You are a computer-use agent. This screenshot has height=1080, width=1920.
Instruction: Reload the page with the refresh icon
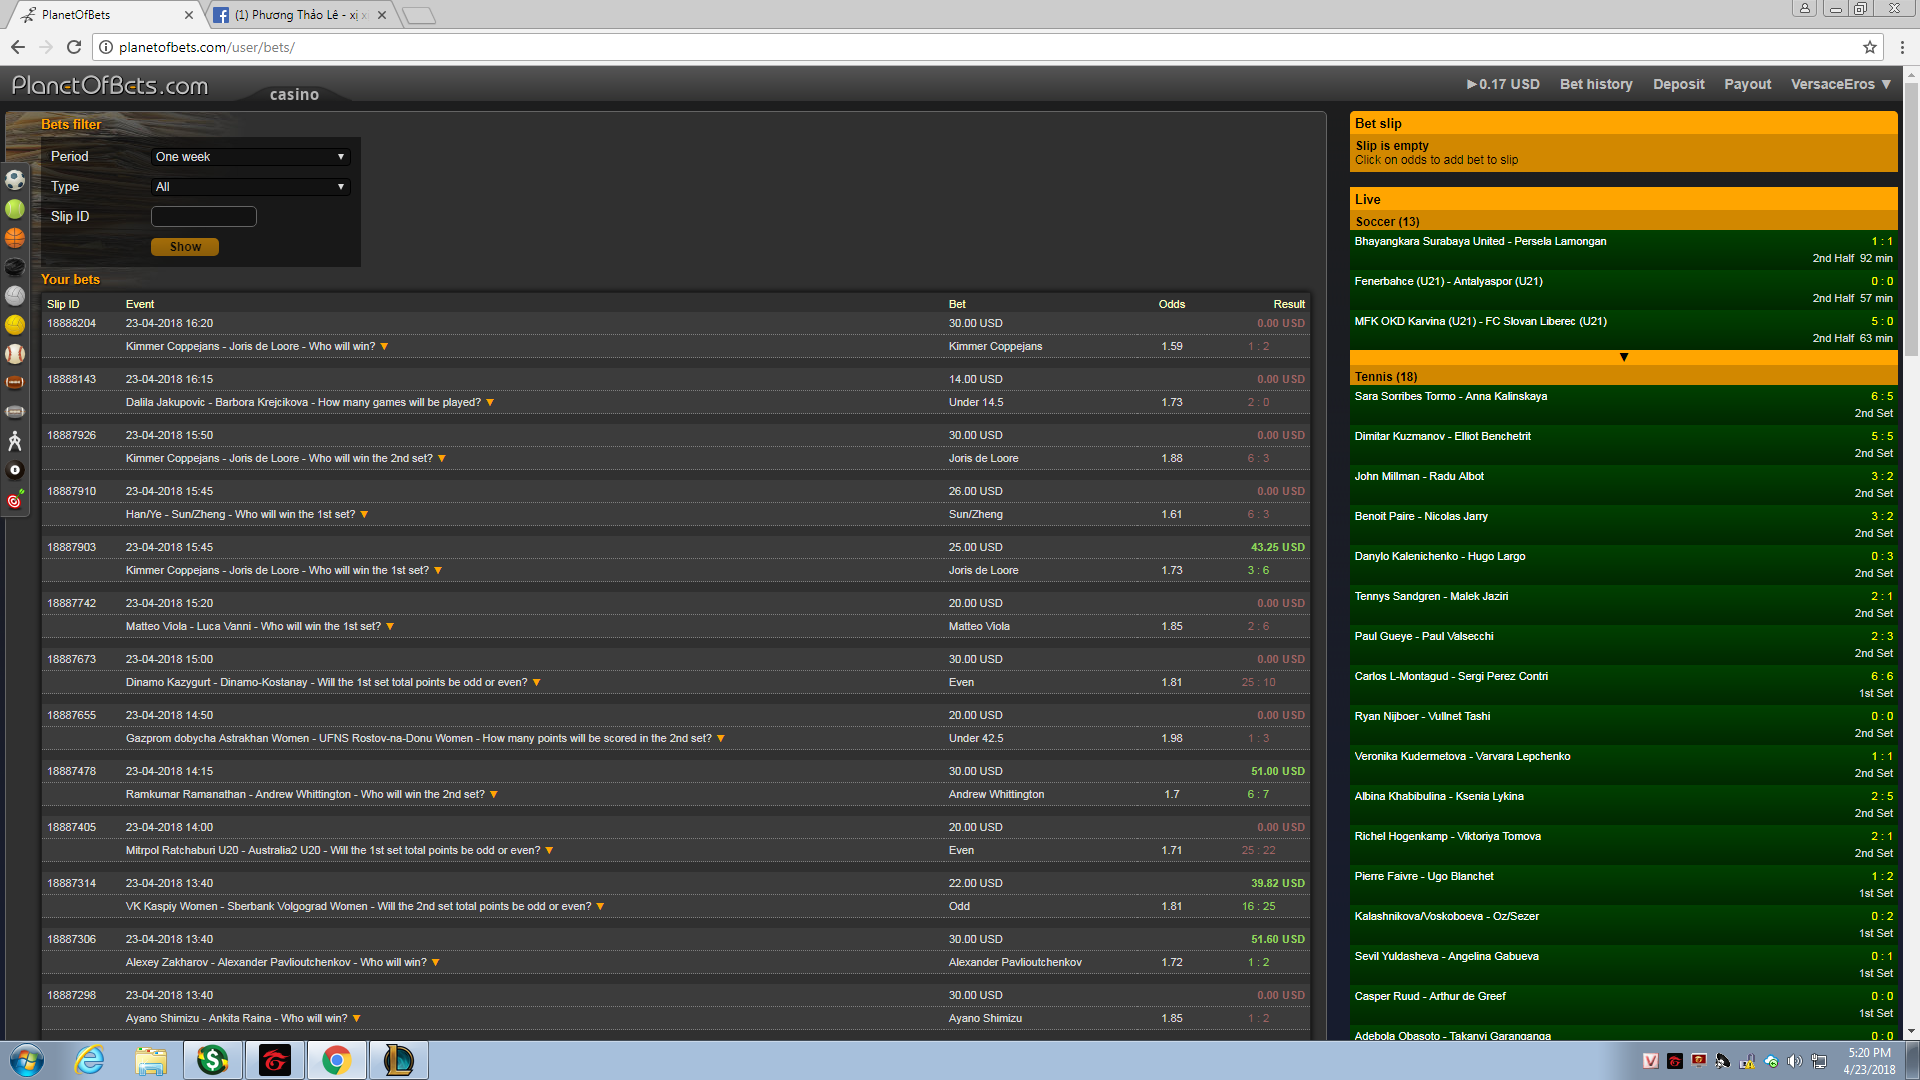(73, 47)
